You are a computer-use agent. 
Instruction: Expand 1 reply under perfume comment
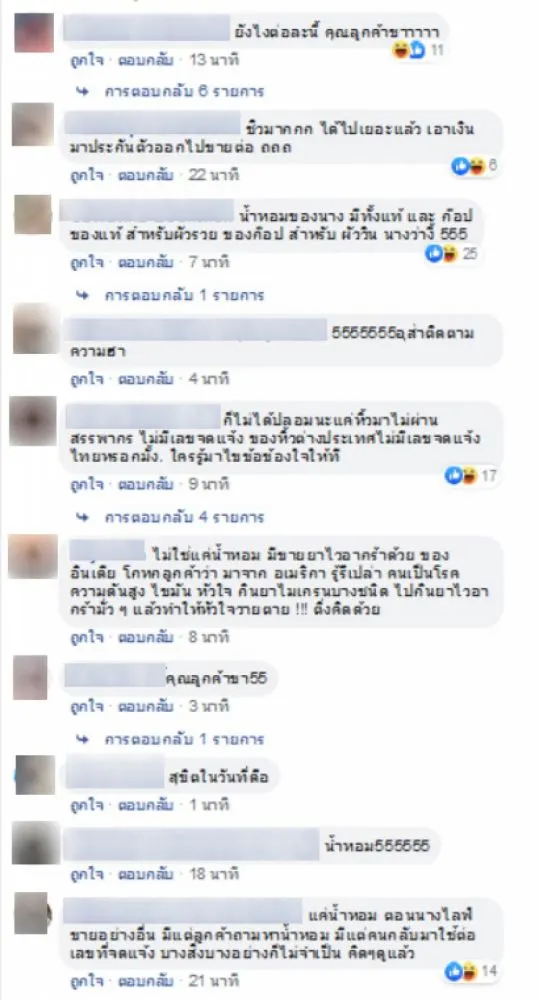(x=184, y=295)
